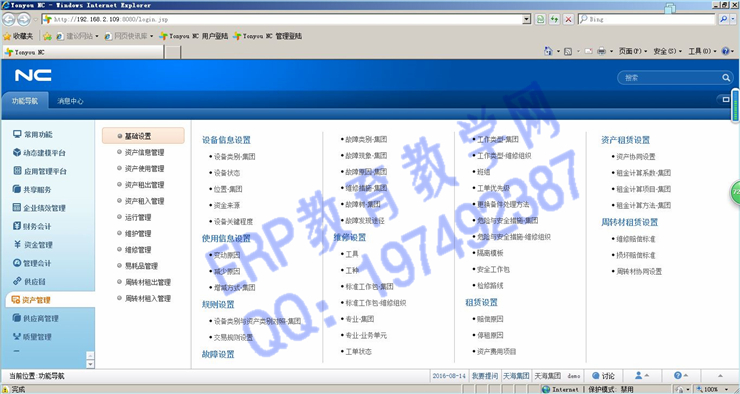Select the 资产信息管理 radio item
The image size is (740, 394).
point(141,152)
